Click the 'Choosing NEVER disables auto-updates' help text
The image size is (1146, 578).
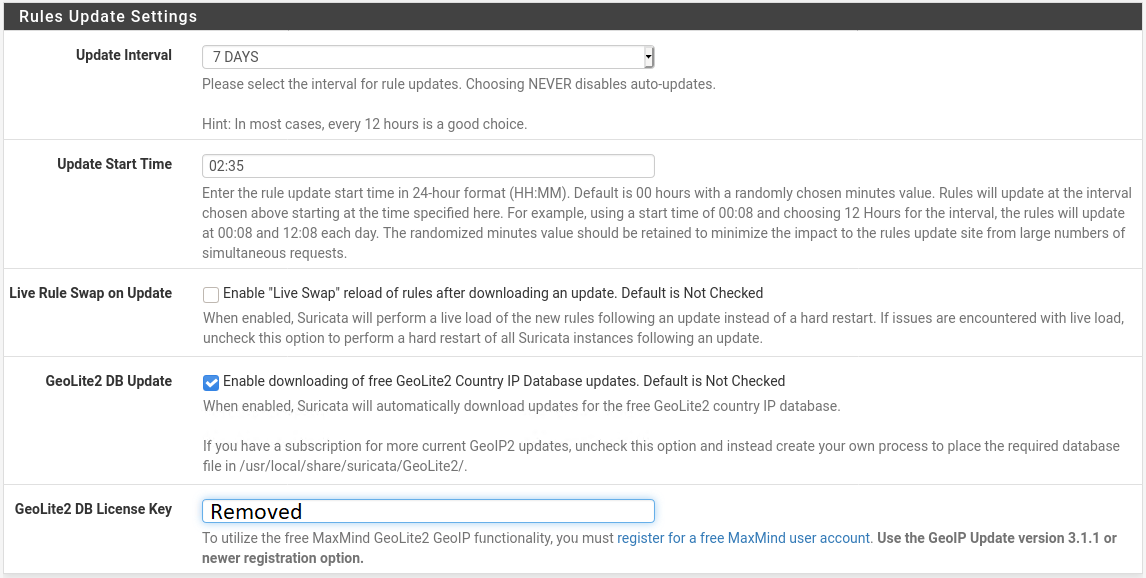pos(592,84)
